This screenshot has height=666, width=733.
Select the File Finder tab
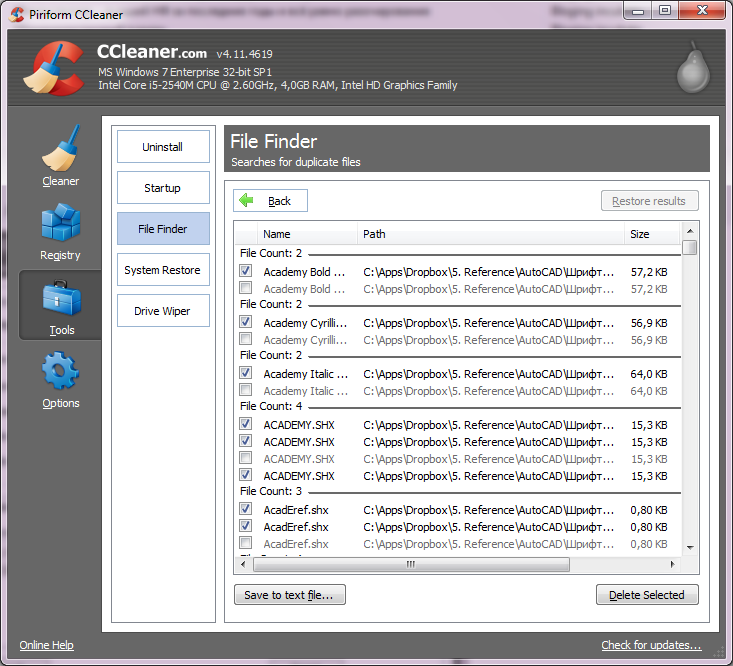(x=163, y=229)
